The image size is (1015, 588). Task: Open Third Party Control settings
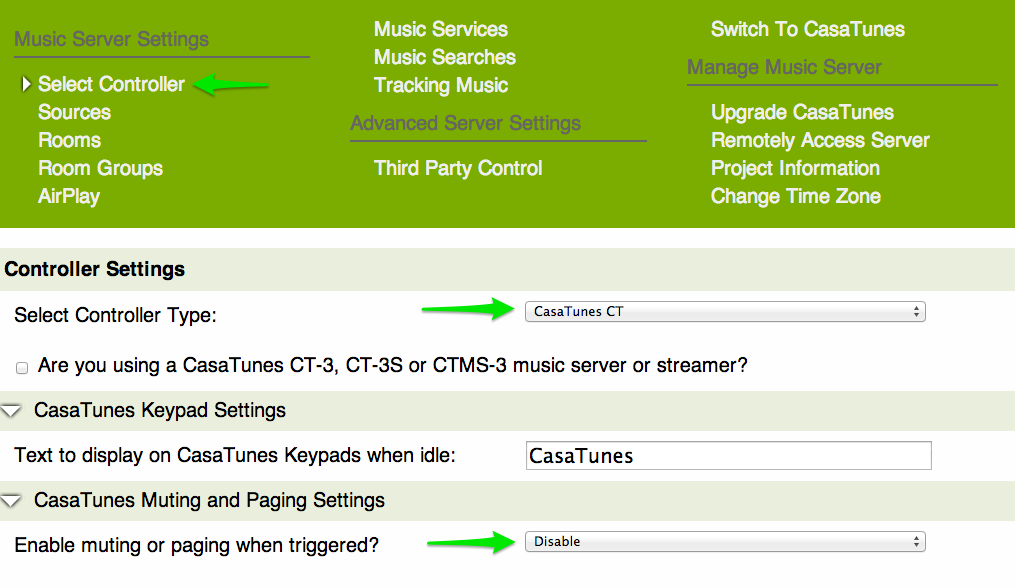[x=458, y=169]
